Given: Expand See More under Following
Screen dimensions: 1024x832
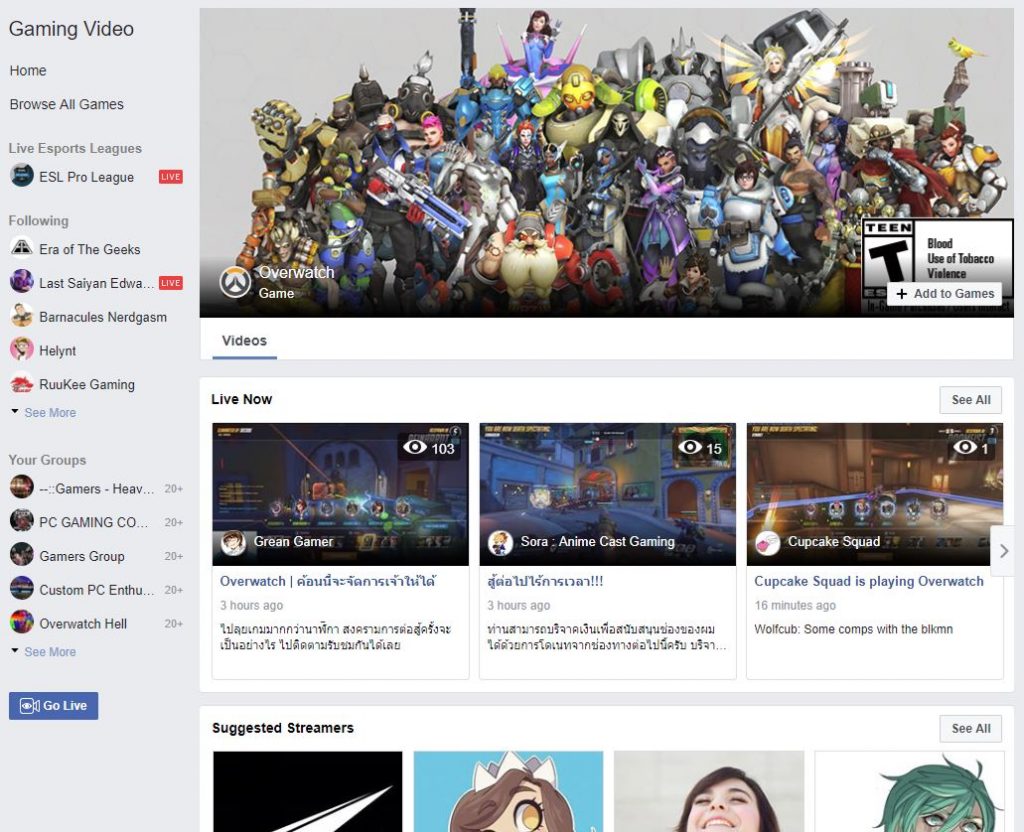Looking at the screenshot, I should coord(50,413).
